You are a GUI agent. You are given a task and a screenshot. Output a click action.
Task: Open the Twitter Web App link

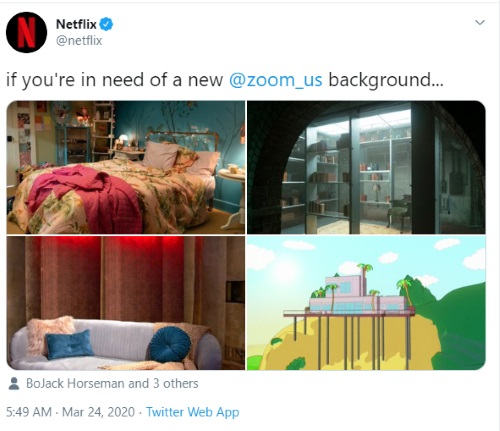tap(193, 412)
